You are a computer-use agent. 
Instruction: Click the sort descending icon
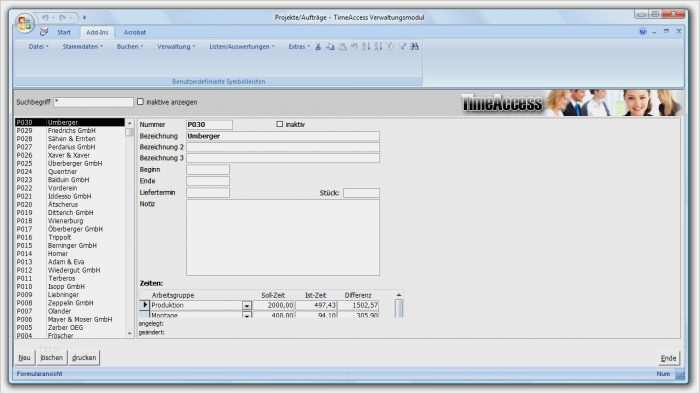pos(378,46)
